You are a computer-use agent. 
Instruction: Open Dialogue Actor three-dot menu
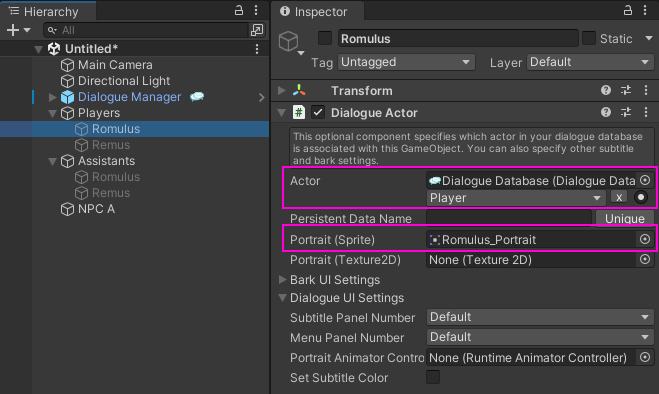pyautogui.click(x=646, y=112)
